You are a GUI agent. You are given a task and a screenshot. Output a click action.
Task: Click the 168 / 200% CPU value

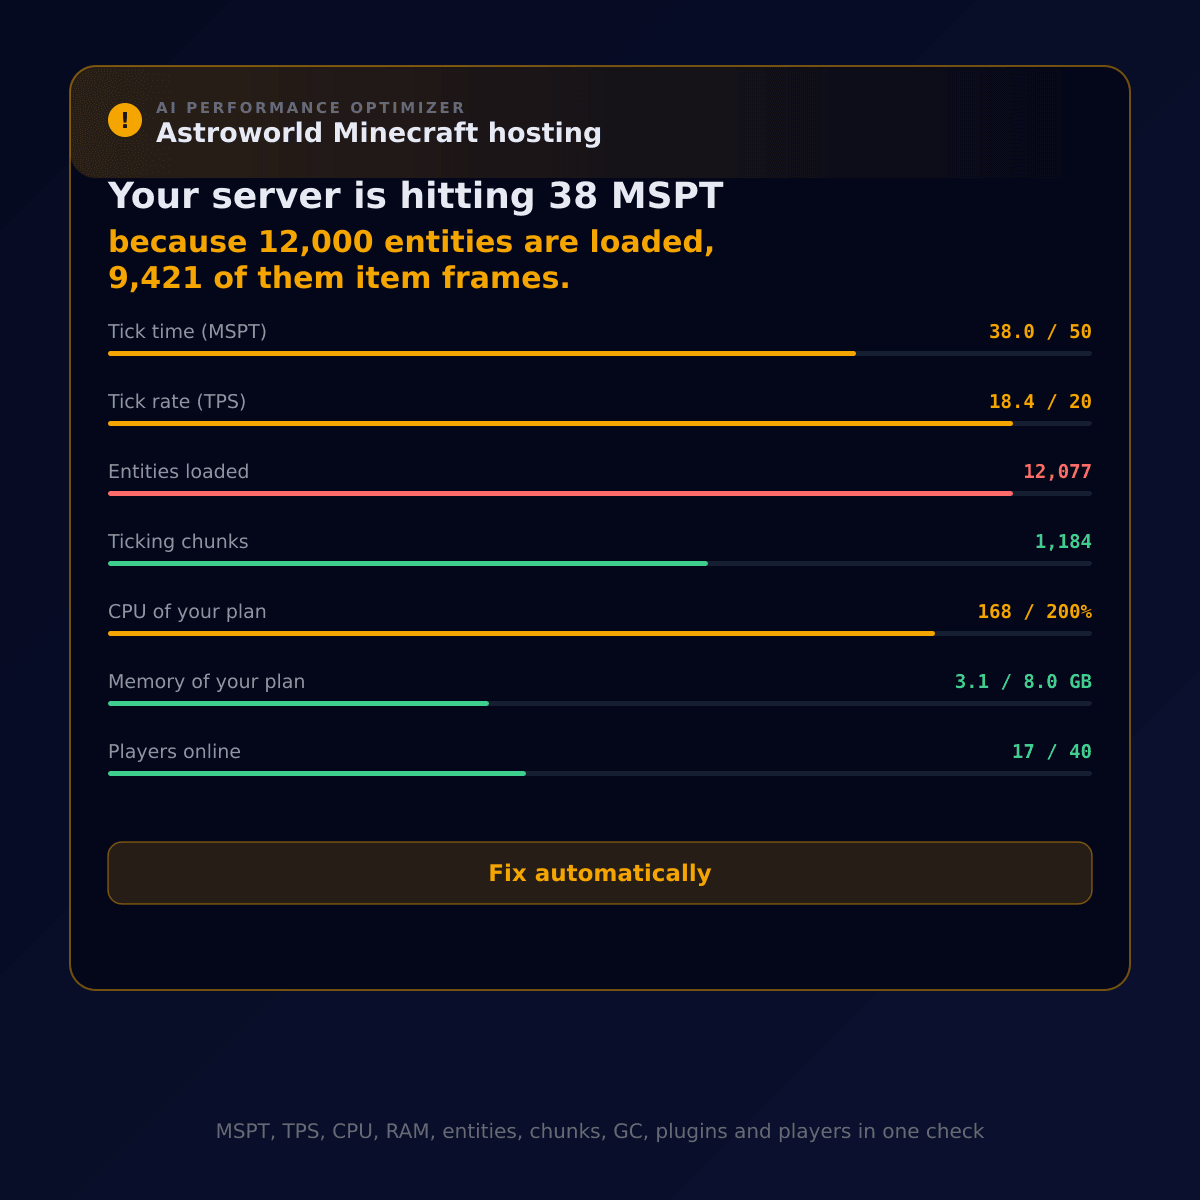pyautogui.click(x=1034, y=612)
